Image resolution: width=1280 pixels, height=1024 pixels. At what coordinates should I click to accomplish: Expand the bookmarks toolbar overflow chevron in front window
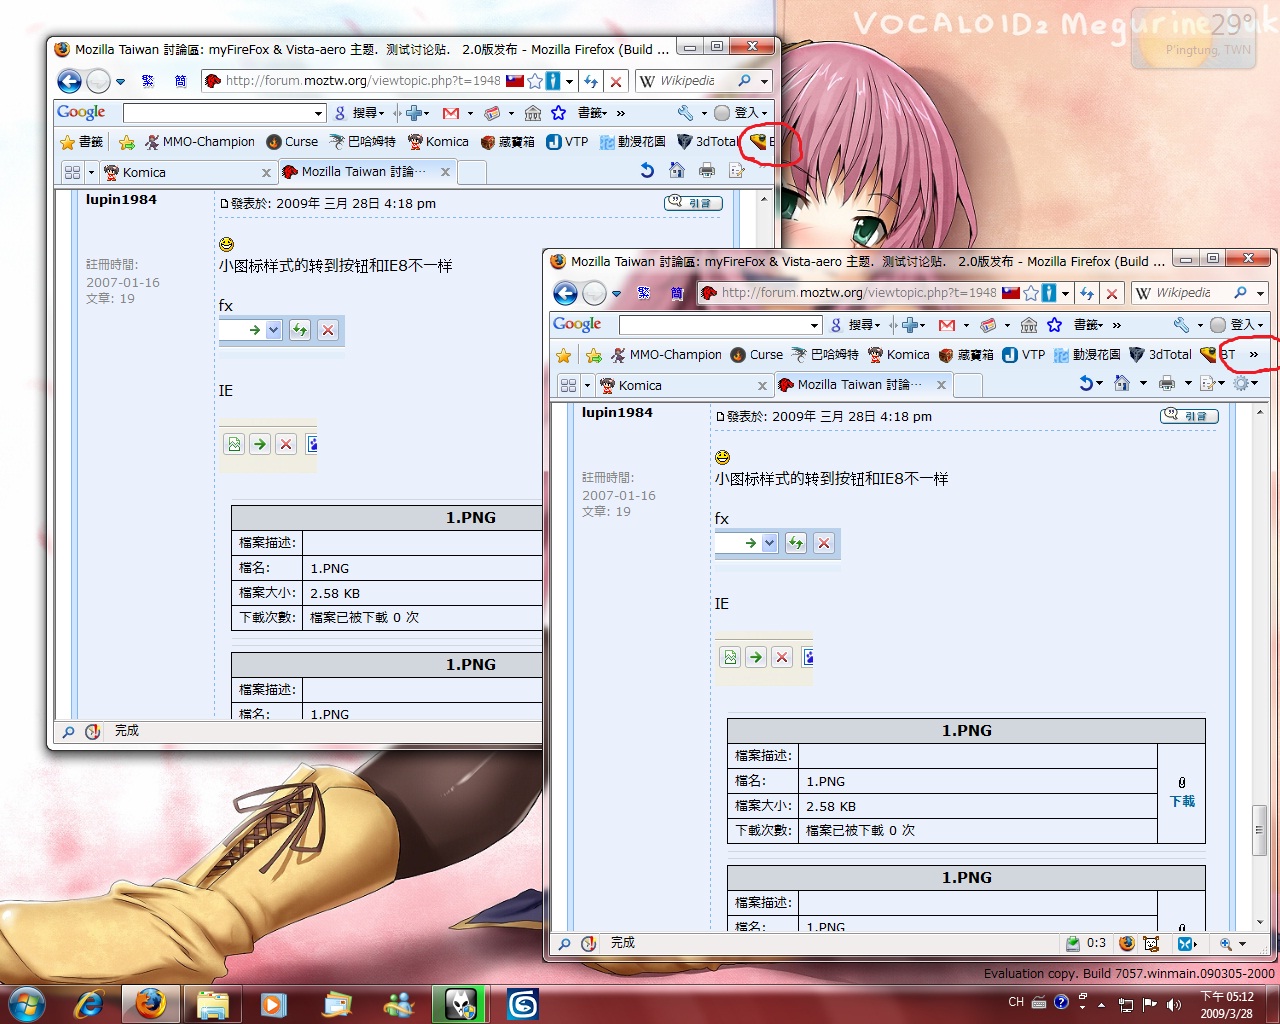pos(1253,354)
